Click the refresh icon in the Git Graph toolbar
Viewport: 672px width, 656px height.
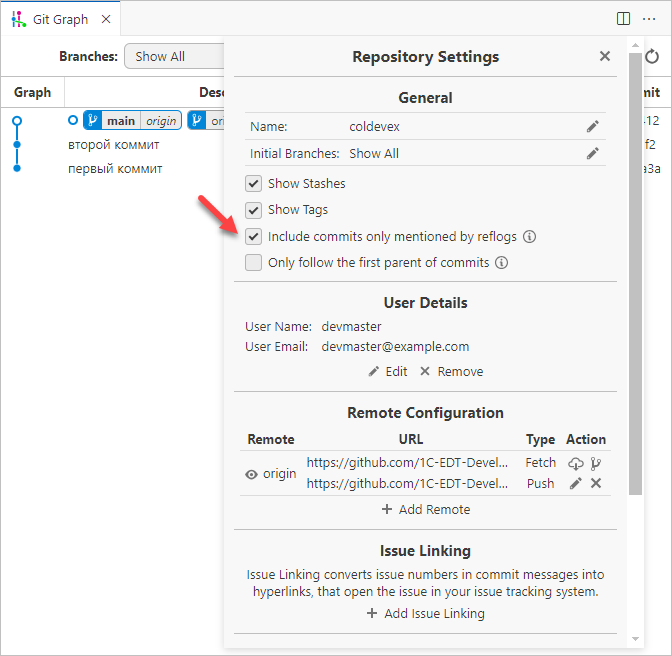click(652, 57)
